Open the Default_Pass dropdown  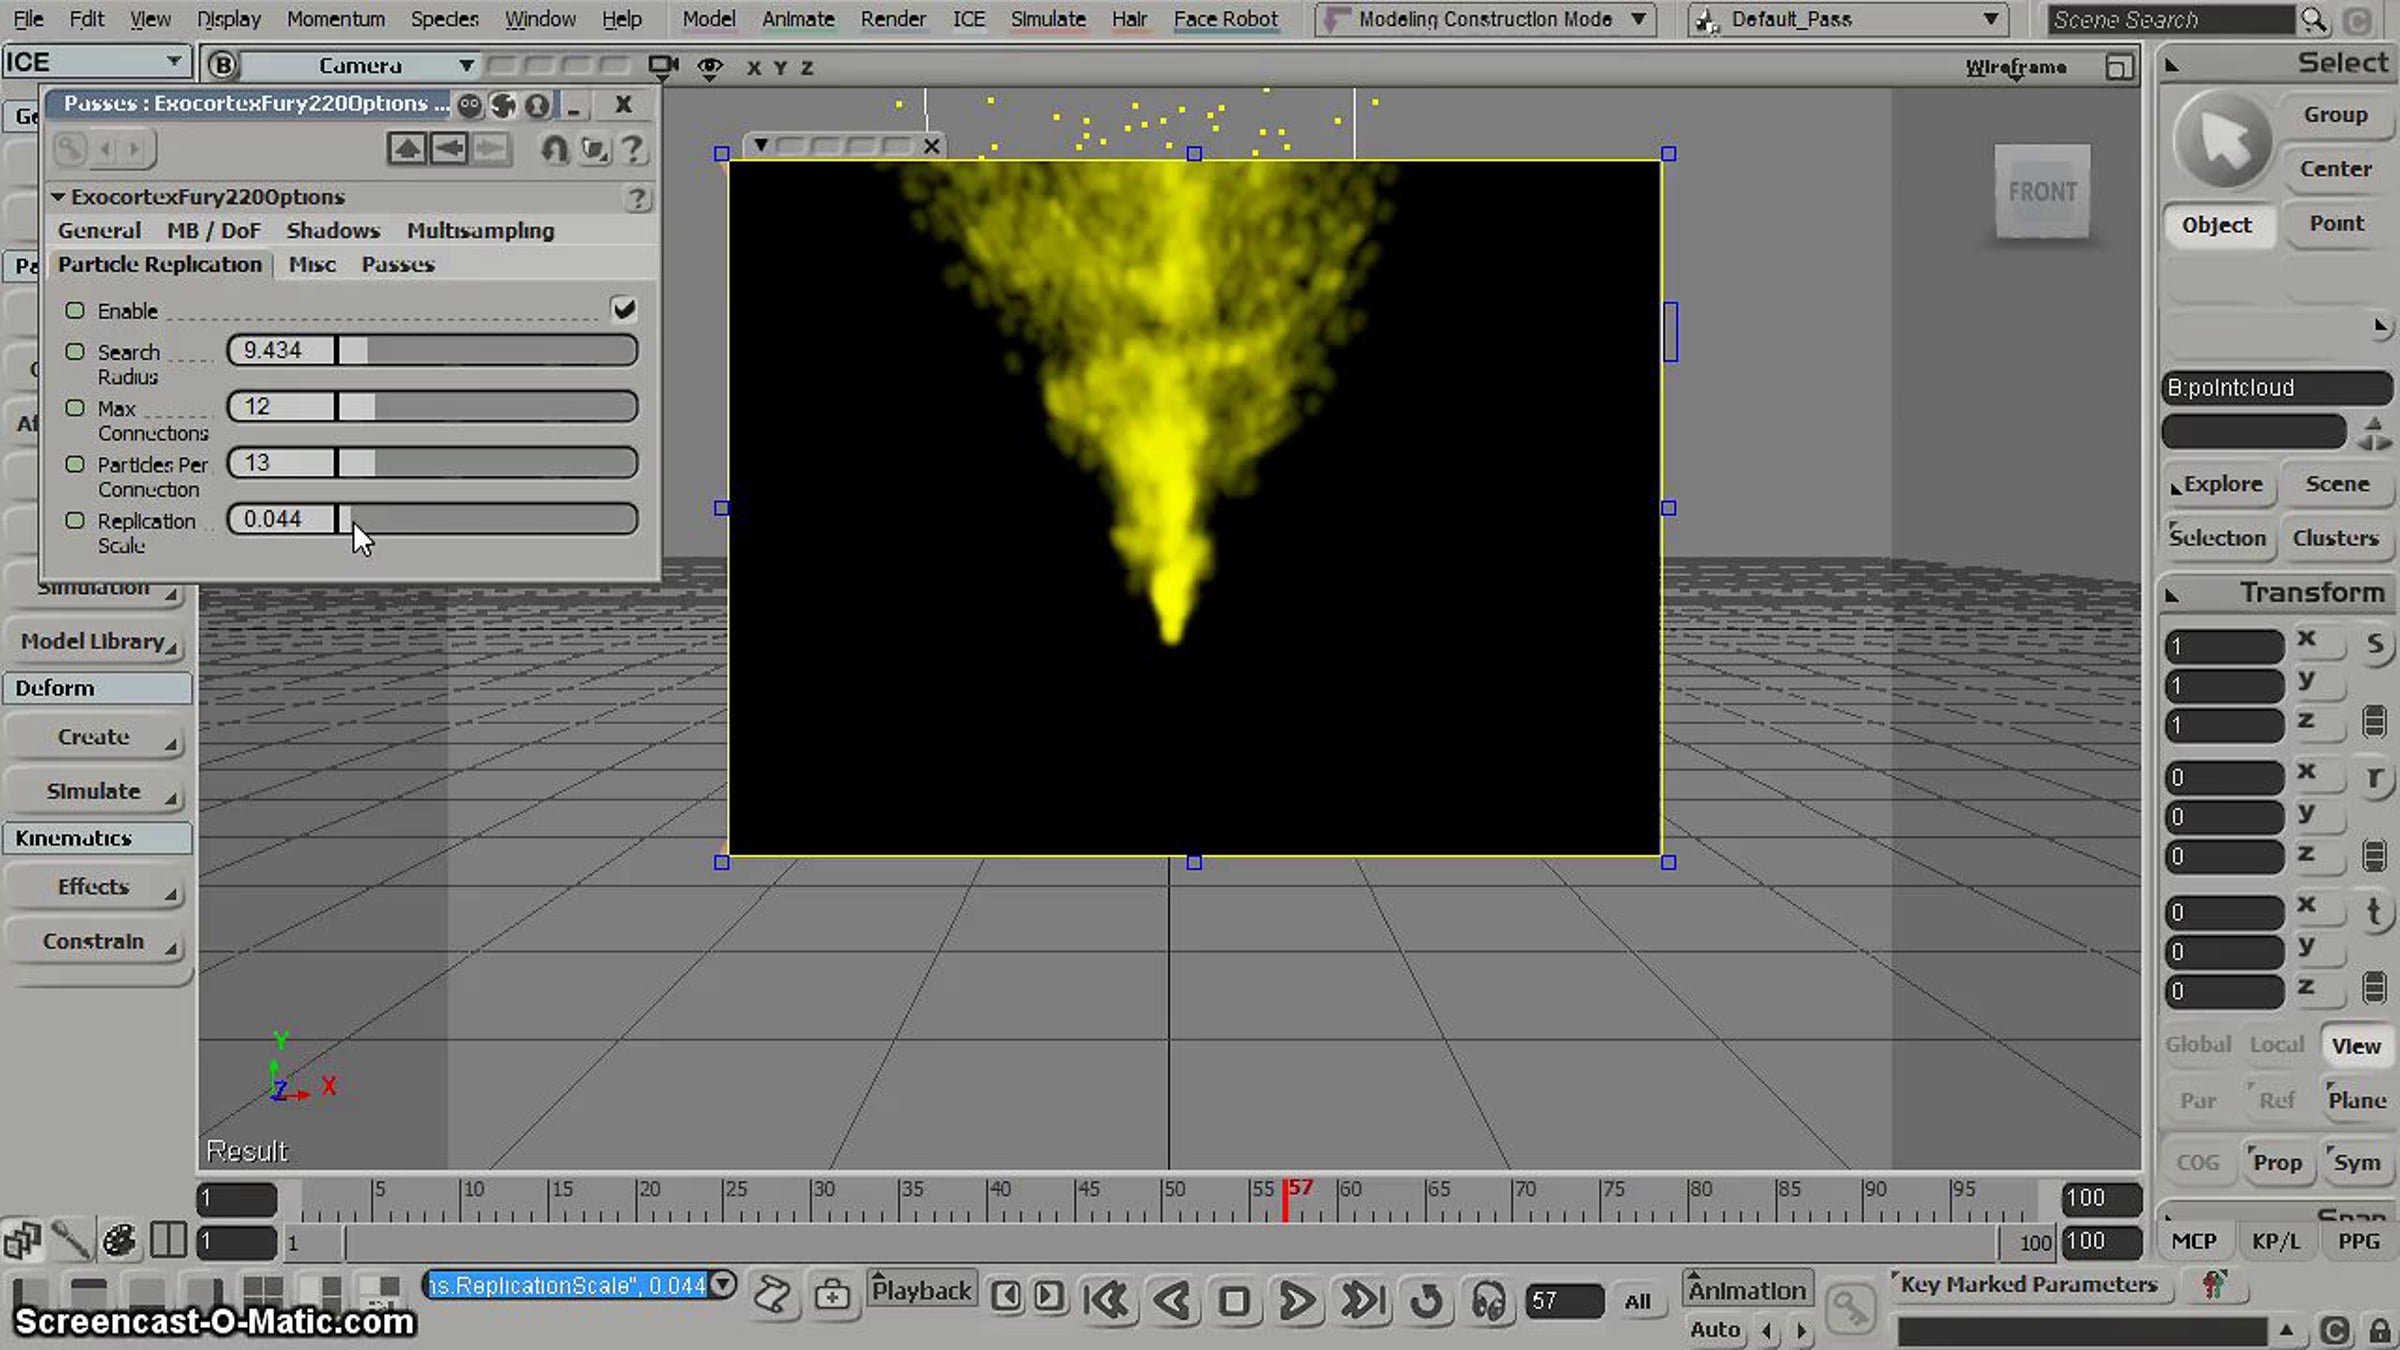coord(1847,19)
